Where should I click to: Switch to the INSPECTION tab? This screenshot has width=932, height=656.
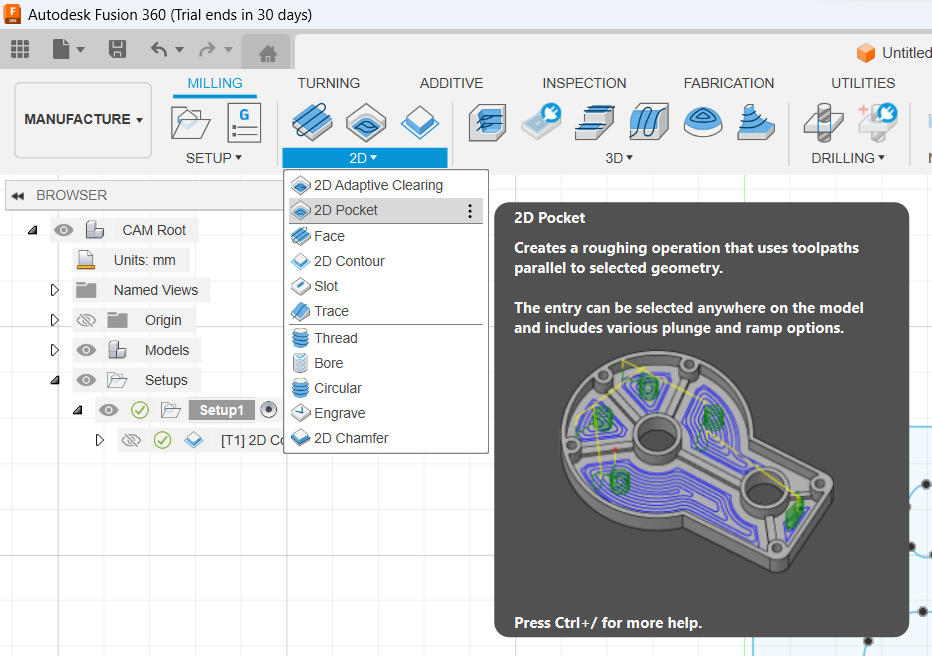pyautogui.click(x=584, y=83)
